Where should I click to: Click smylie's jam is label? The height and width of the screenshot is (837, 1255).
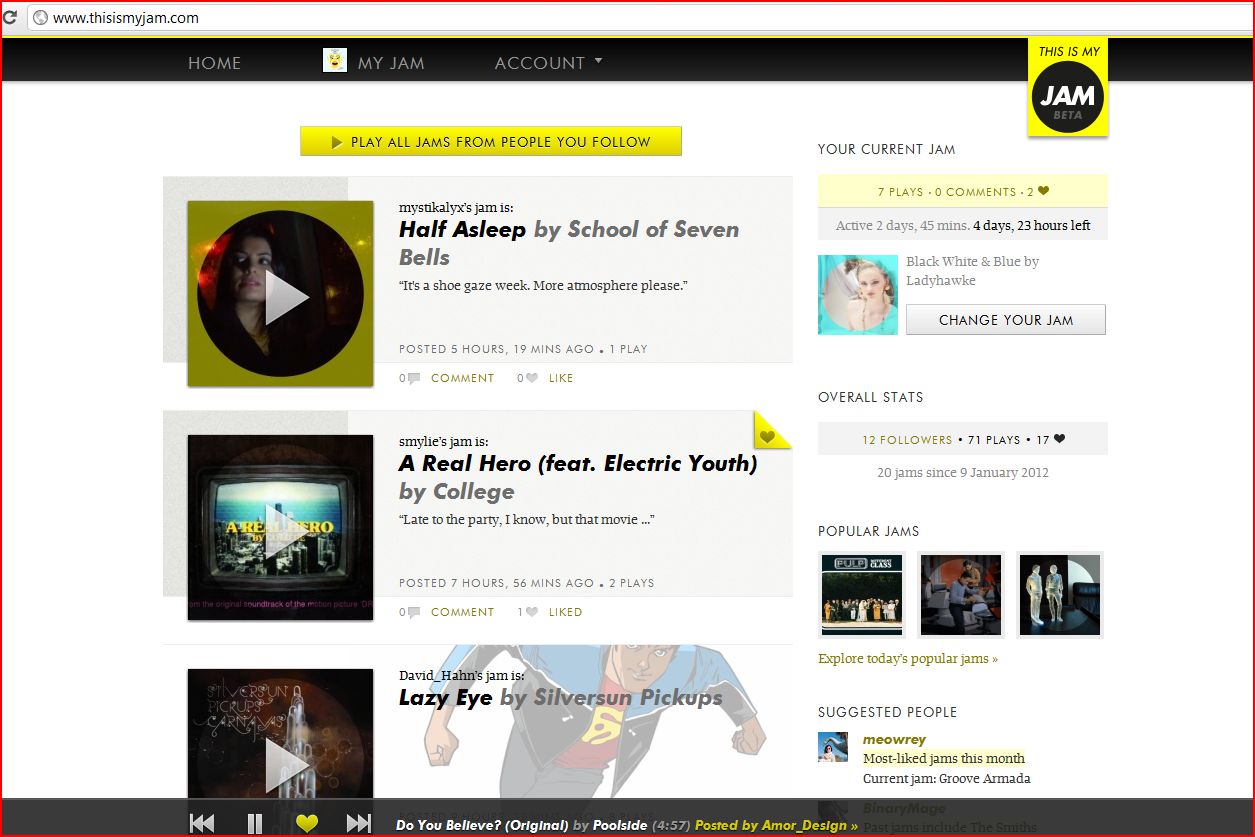coord(443,441)
